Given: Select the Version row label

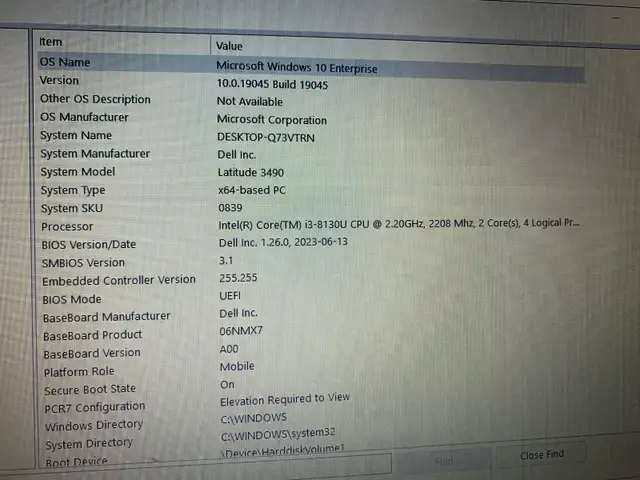Looking at the screenshot, I should (x=59, y=80).
